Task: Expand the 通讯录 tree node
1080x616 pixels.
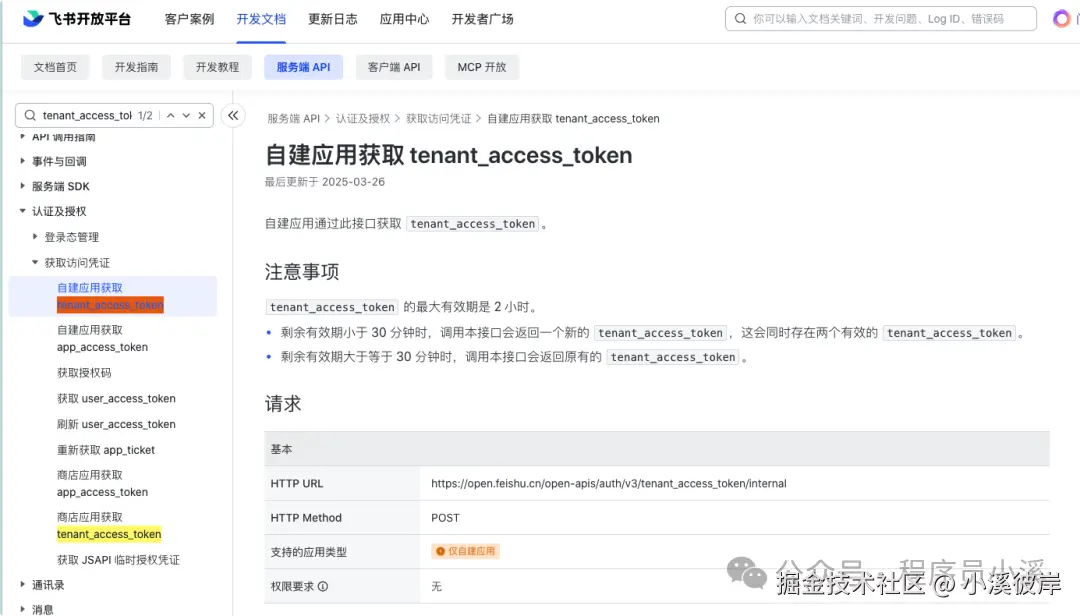Action: [x=23, y=584]
